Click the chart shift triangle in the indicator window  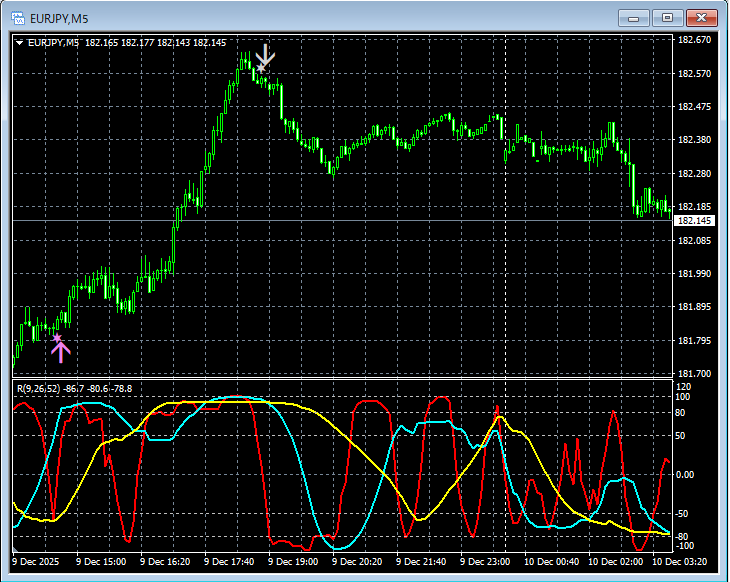(15, 549)
